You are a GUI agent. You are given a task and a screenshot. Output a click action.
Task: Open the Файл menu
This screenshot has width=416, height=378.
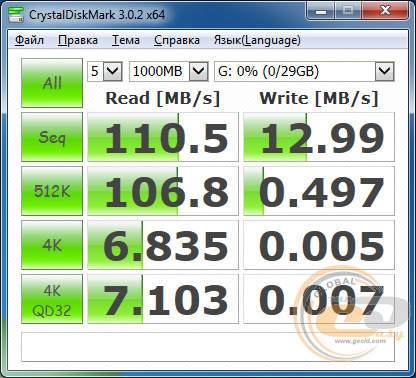click(x=29, y=40)
